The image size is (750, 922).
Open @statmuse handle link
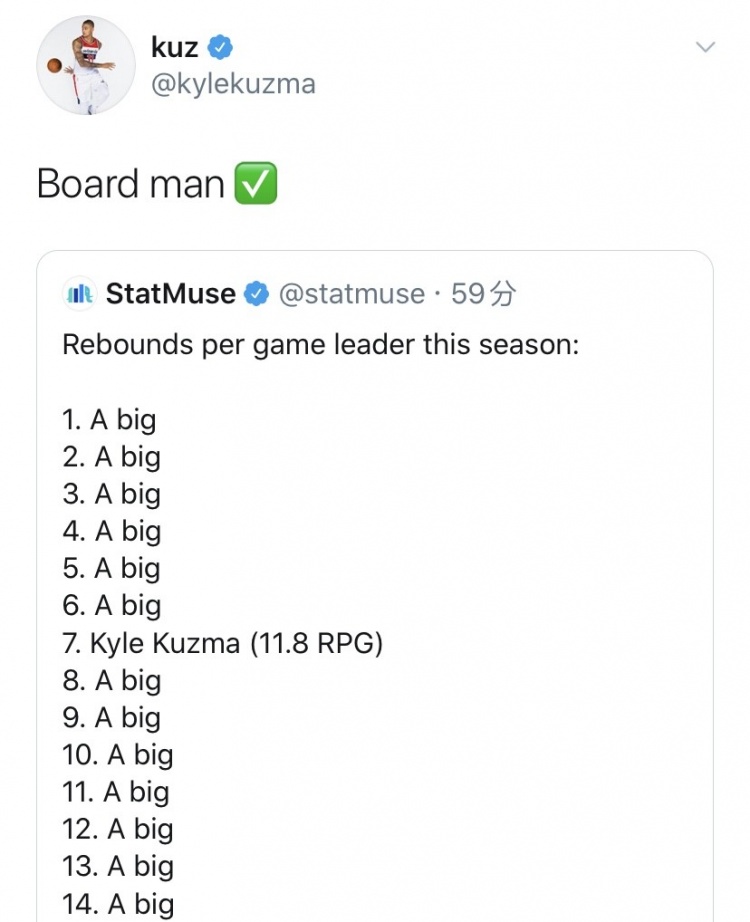click(352, 293)
